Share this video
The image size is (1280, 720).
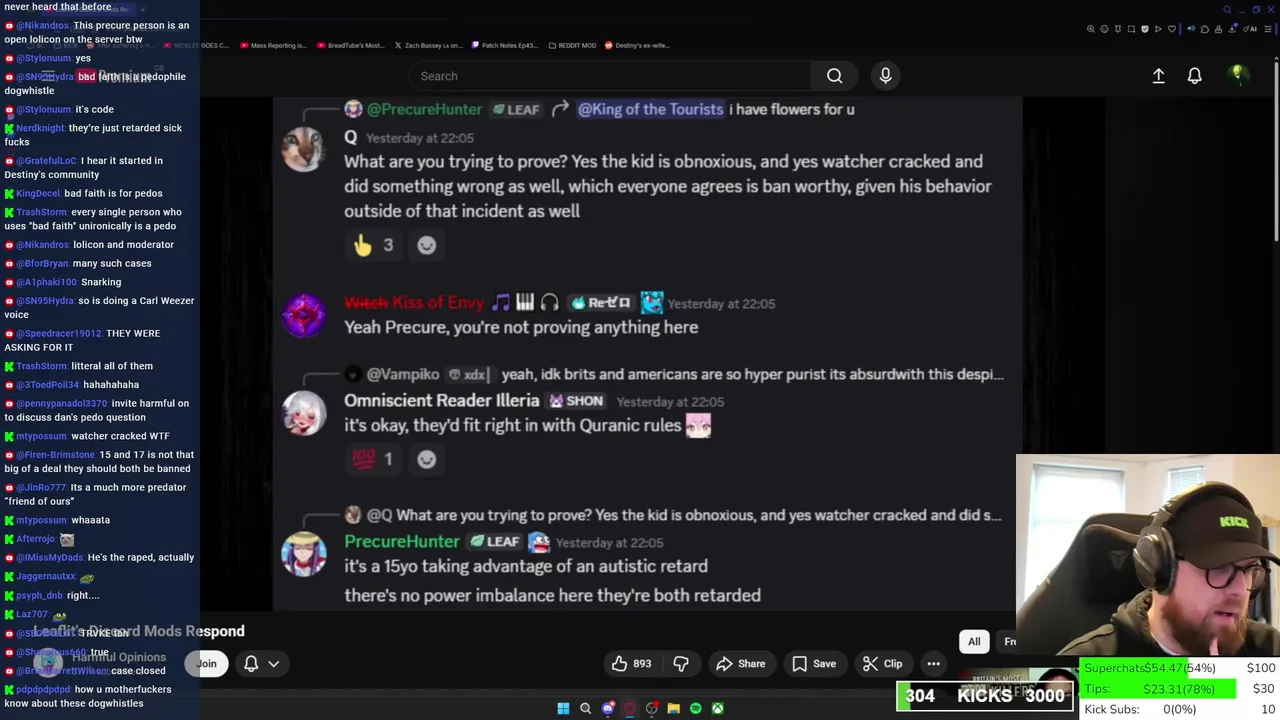[740, 664]
